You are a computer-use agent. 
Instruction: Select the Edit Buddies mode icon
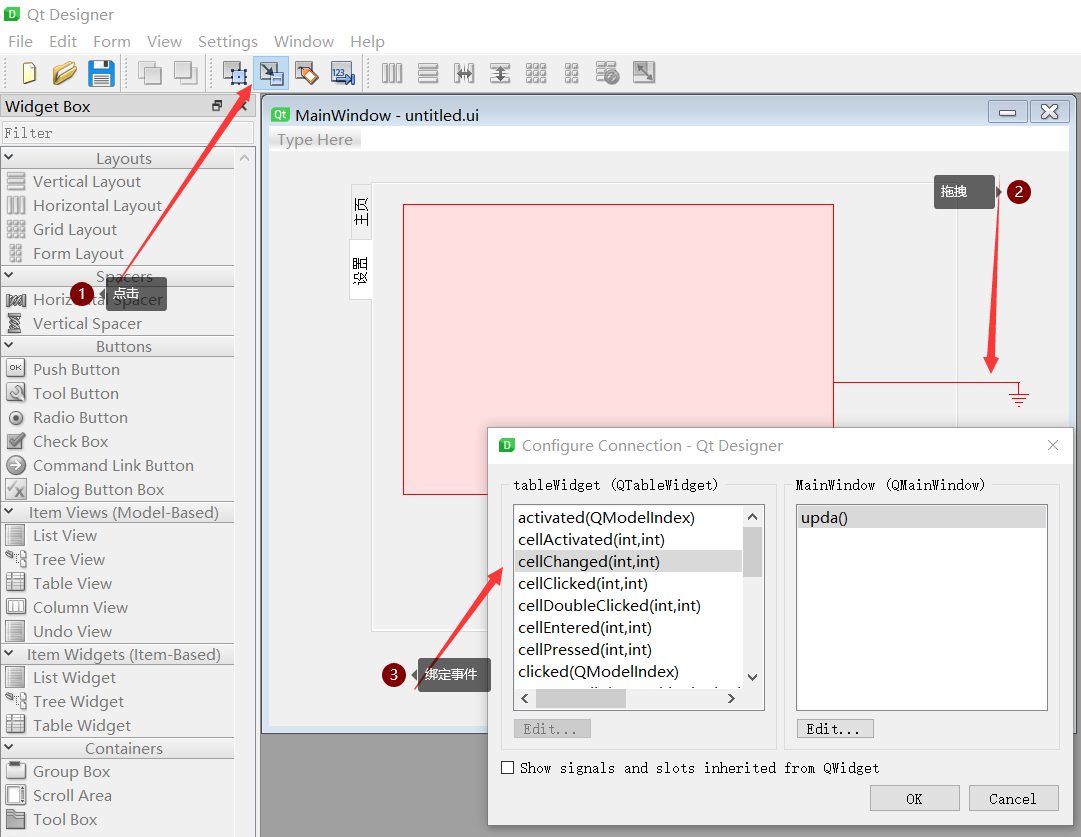(x=307, y=73)
